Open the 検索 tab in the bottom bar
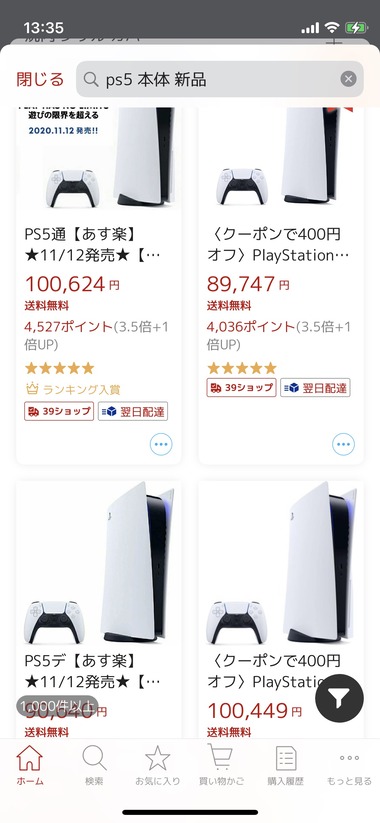Viewport: 380px width, 823px height. pyautogui.click(x=94, y=765)
